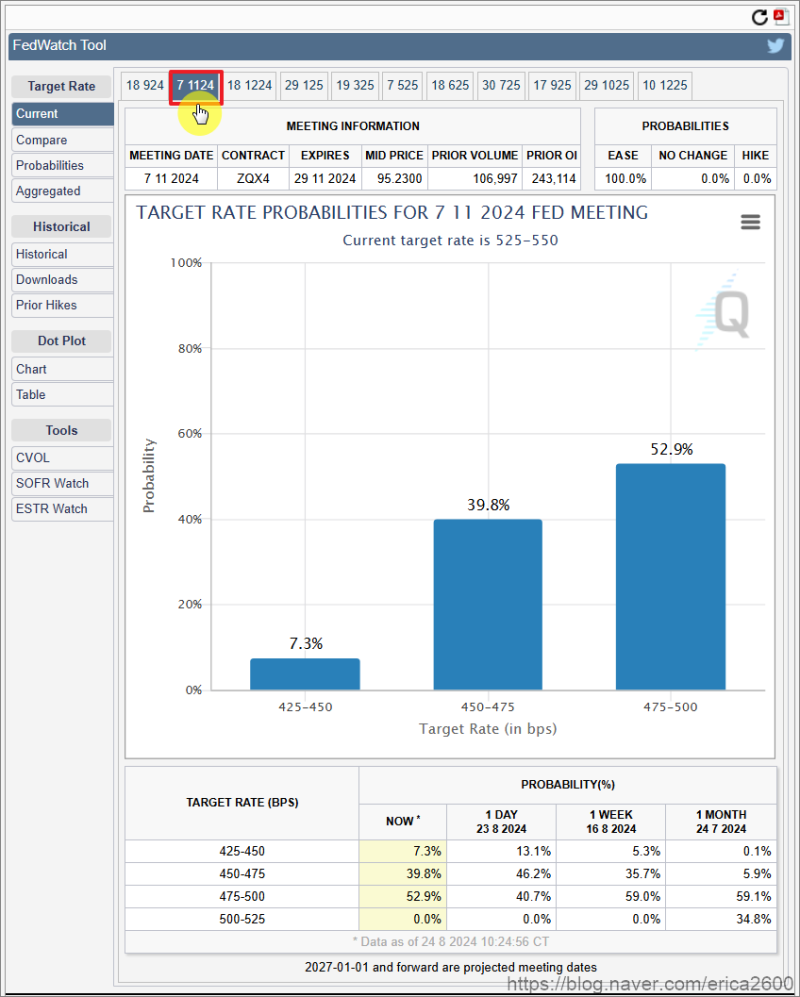This screenshot has width=800, height=997.
Task: Click the 34.8% 1 MONTH cell
Action: pyautogui.click(x=721, y=919)
